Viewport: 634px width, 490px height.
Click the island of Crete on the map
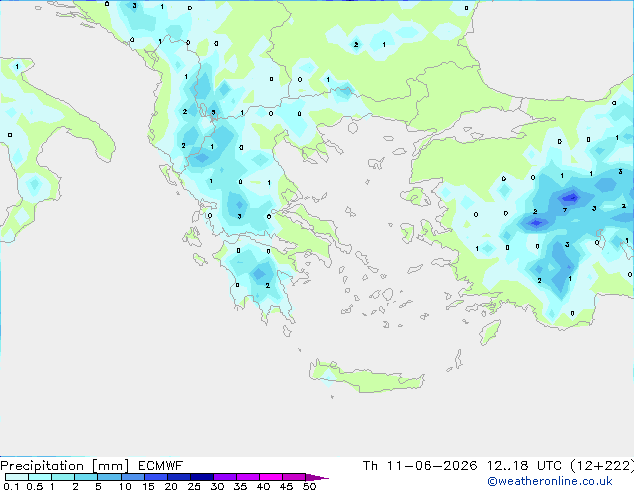366,376
